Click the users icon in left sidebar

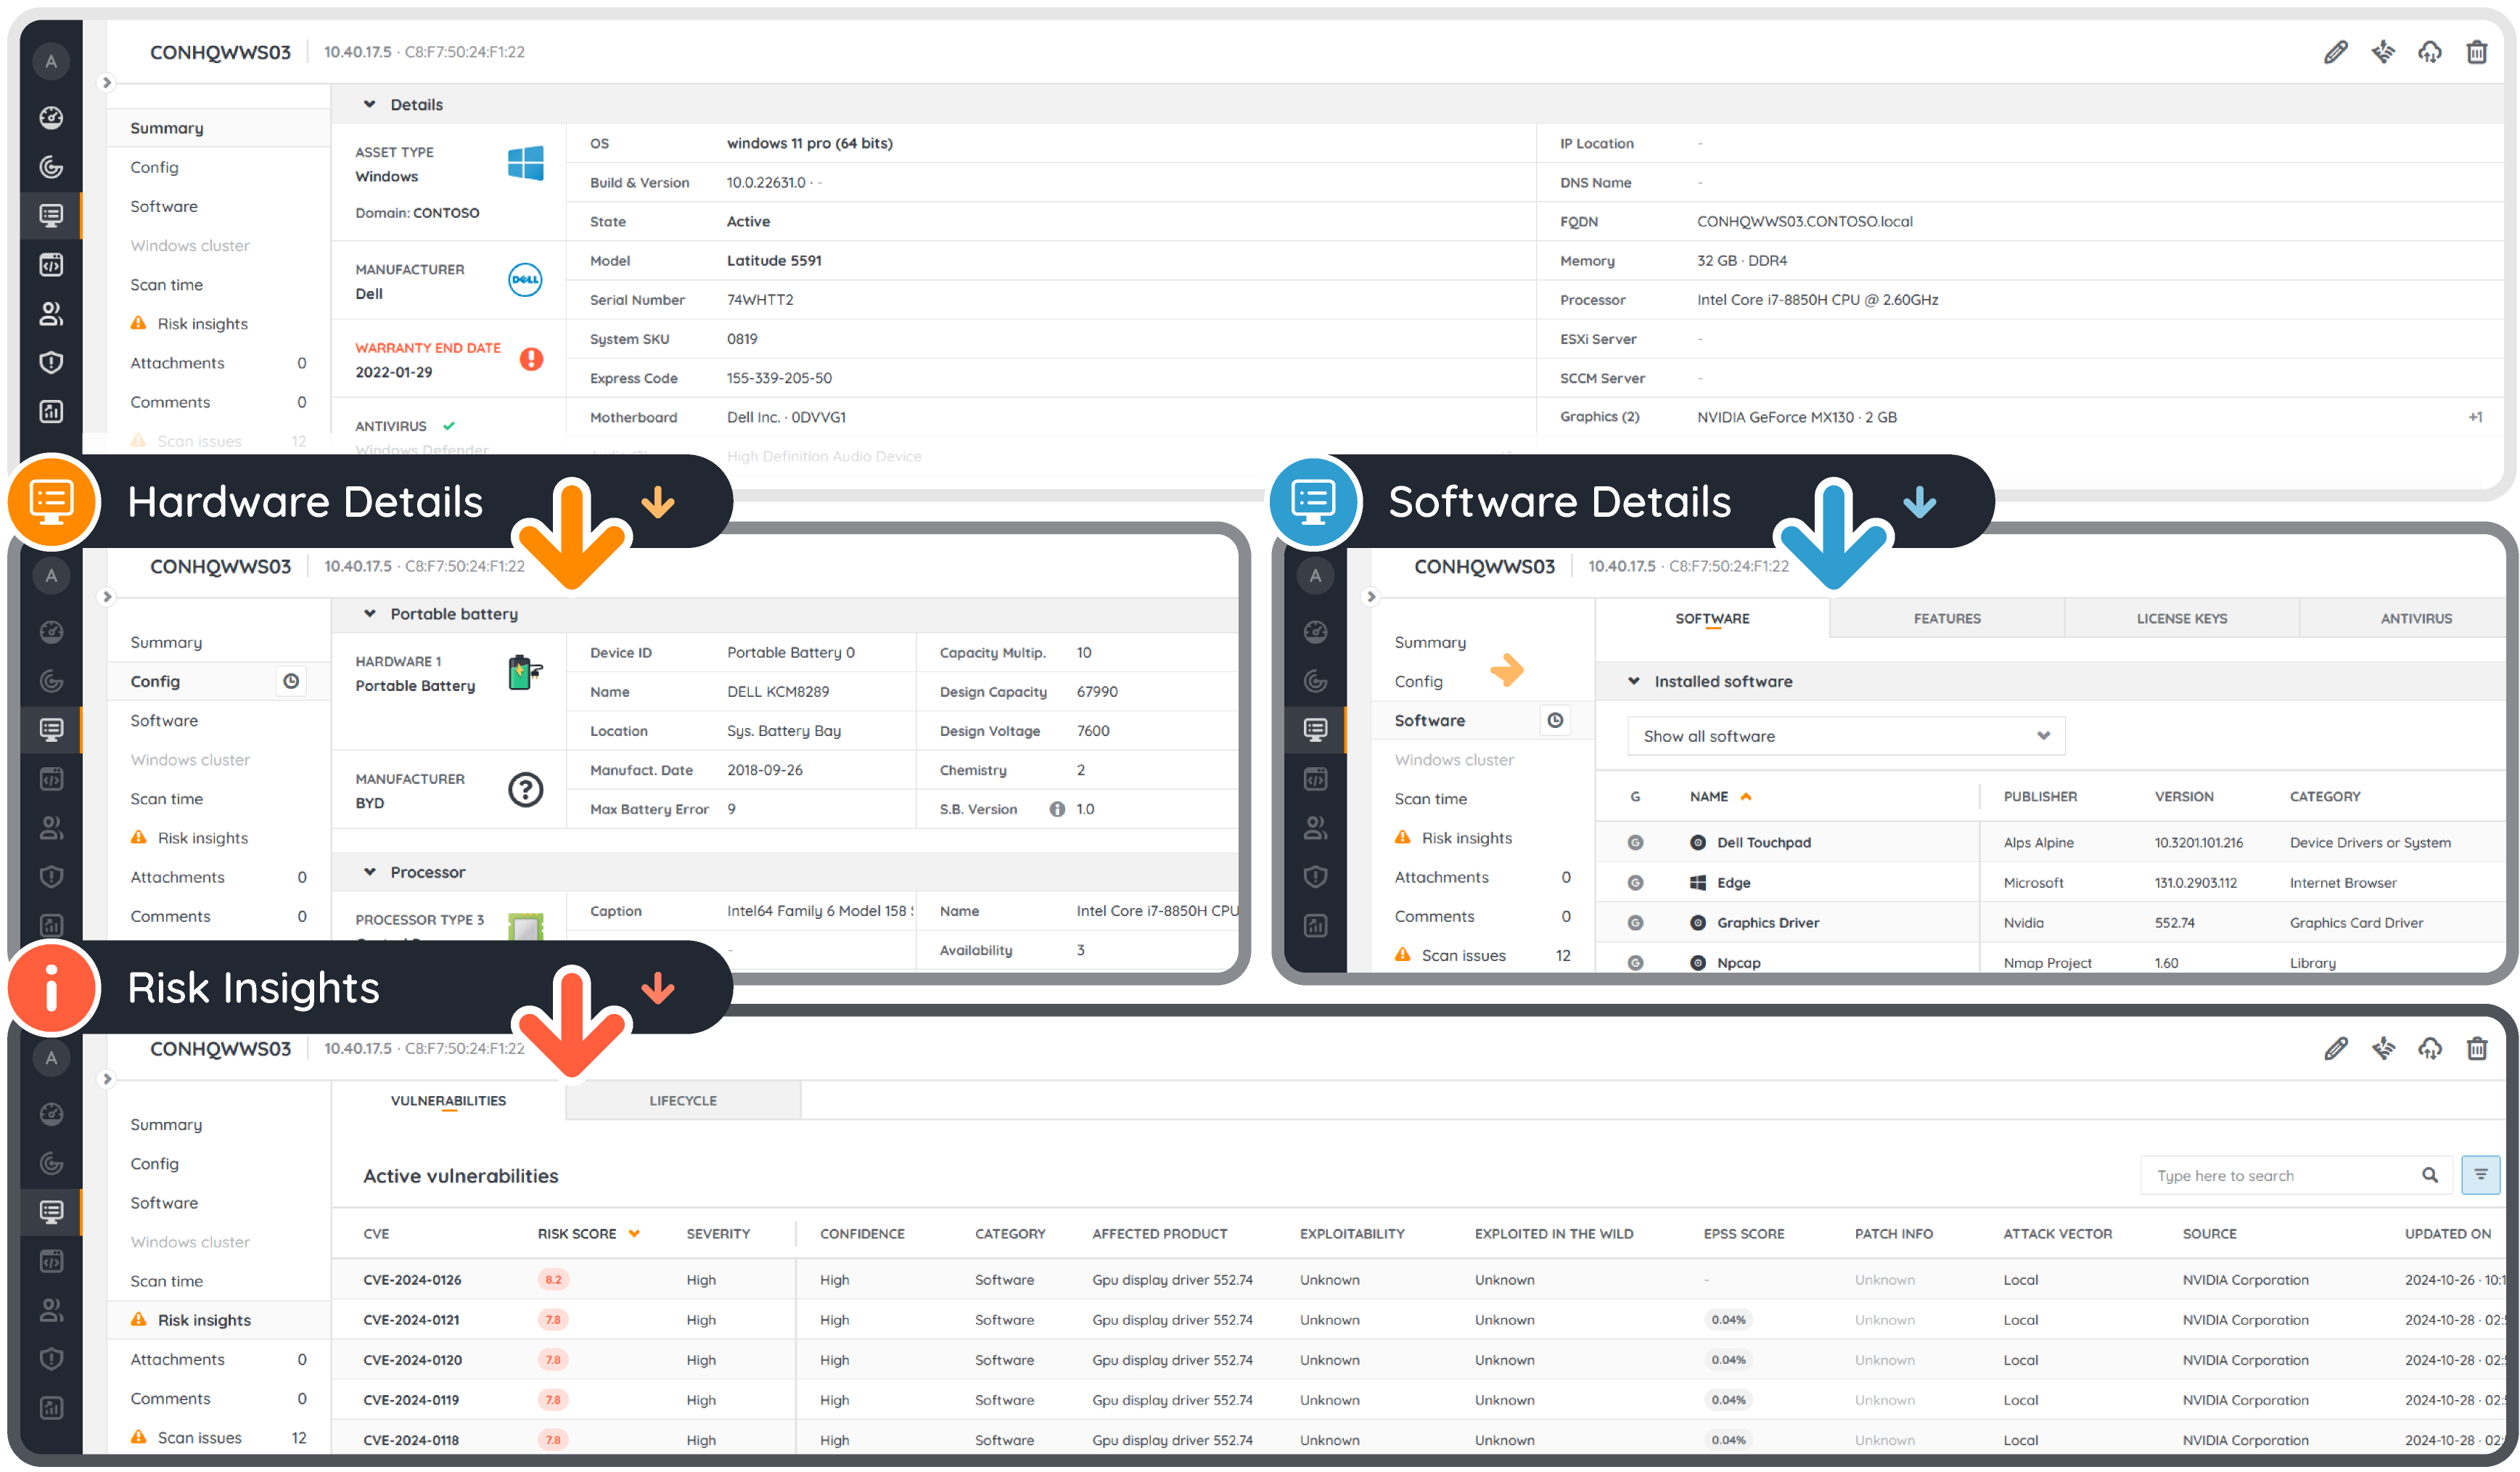(51, 314)
